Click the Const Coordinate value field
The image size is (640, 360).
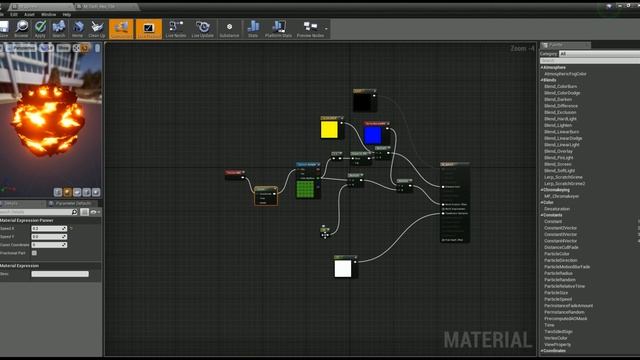click(x=49, y=245)
